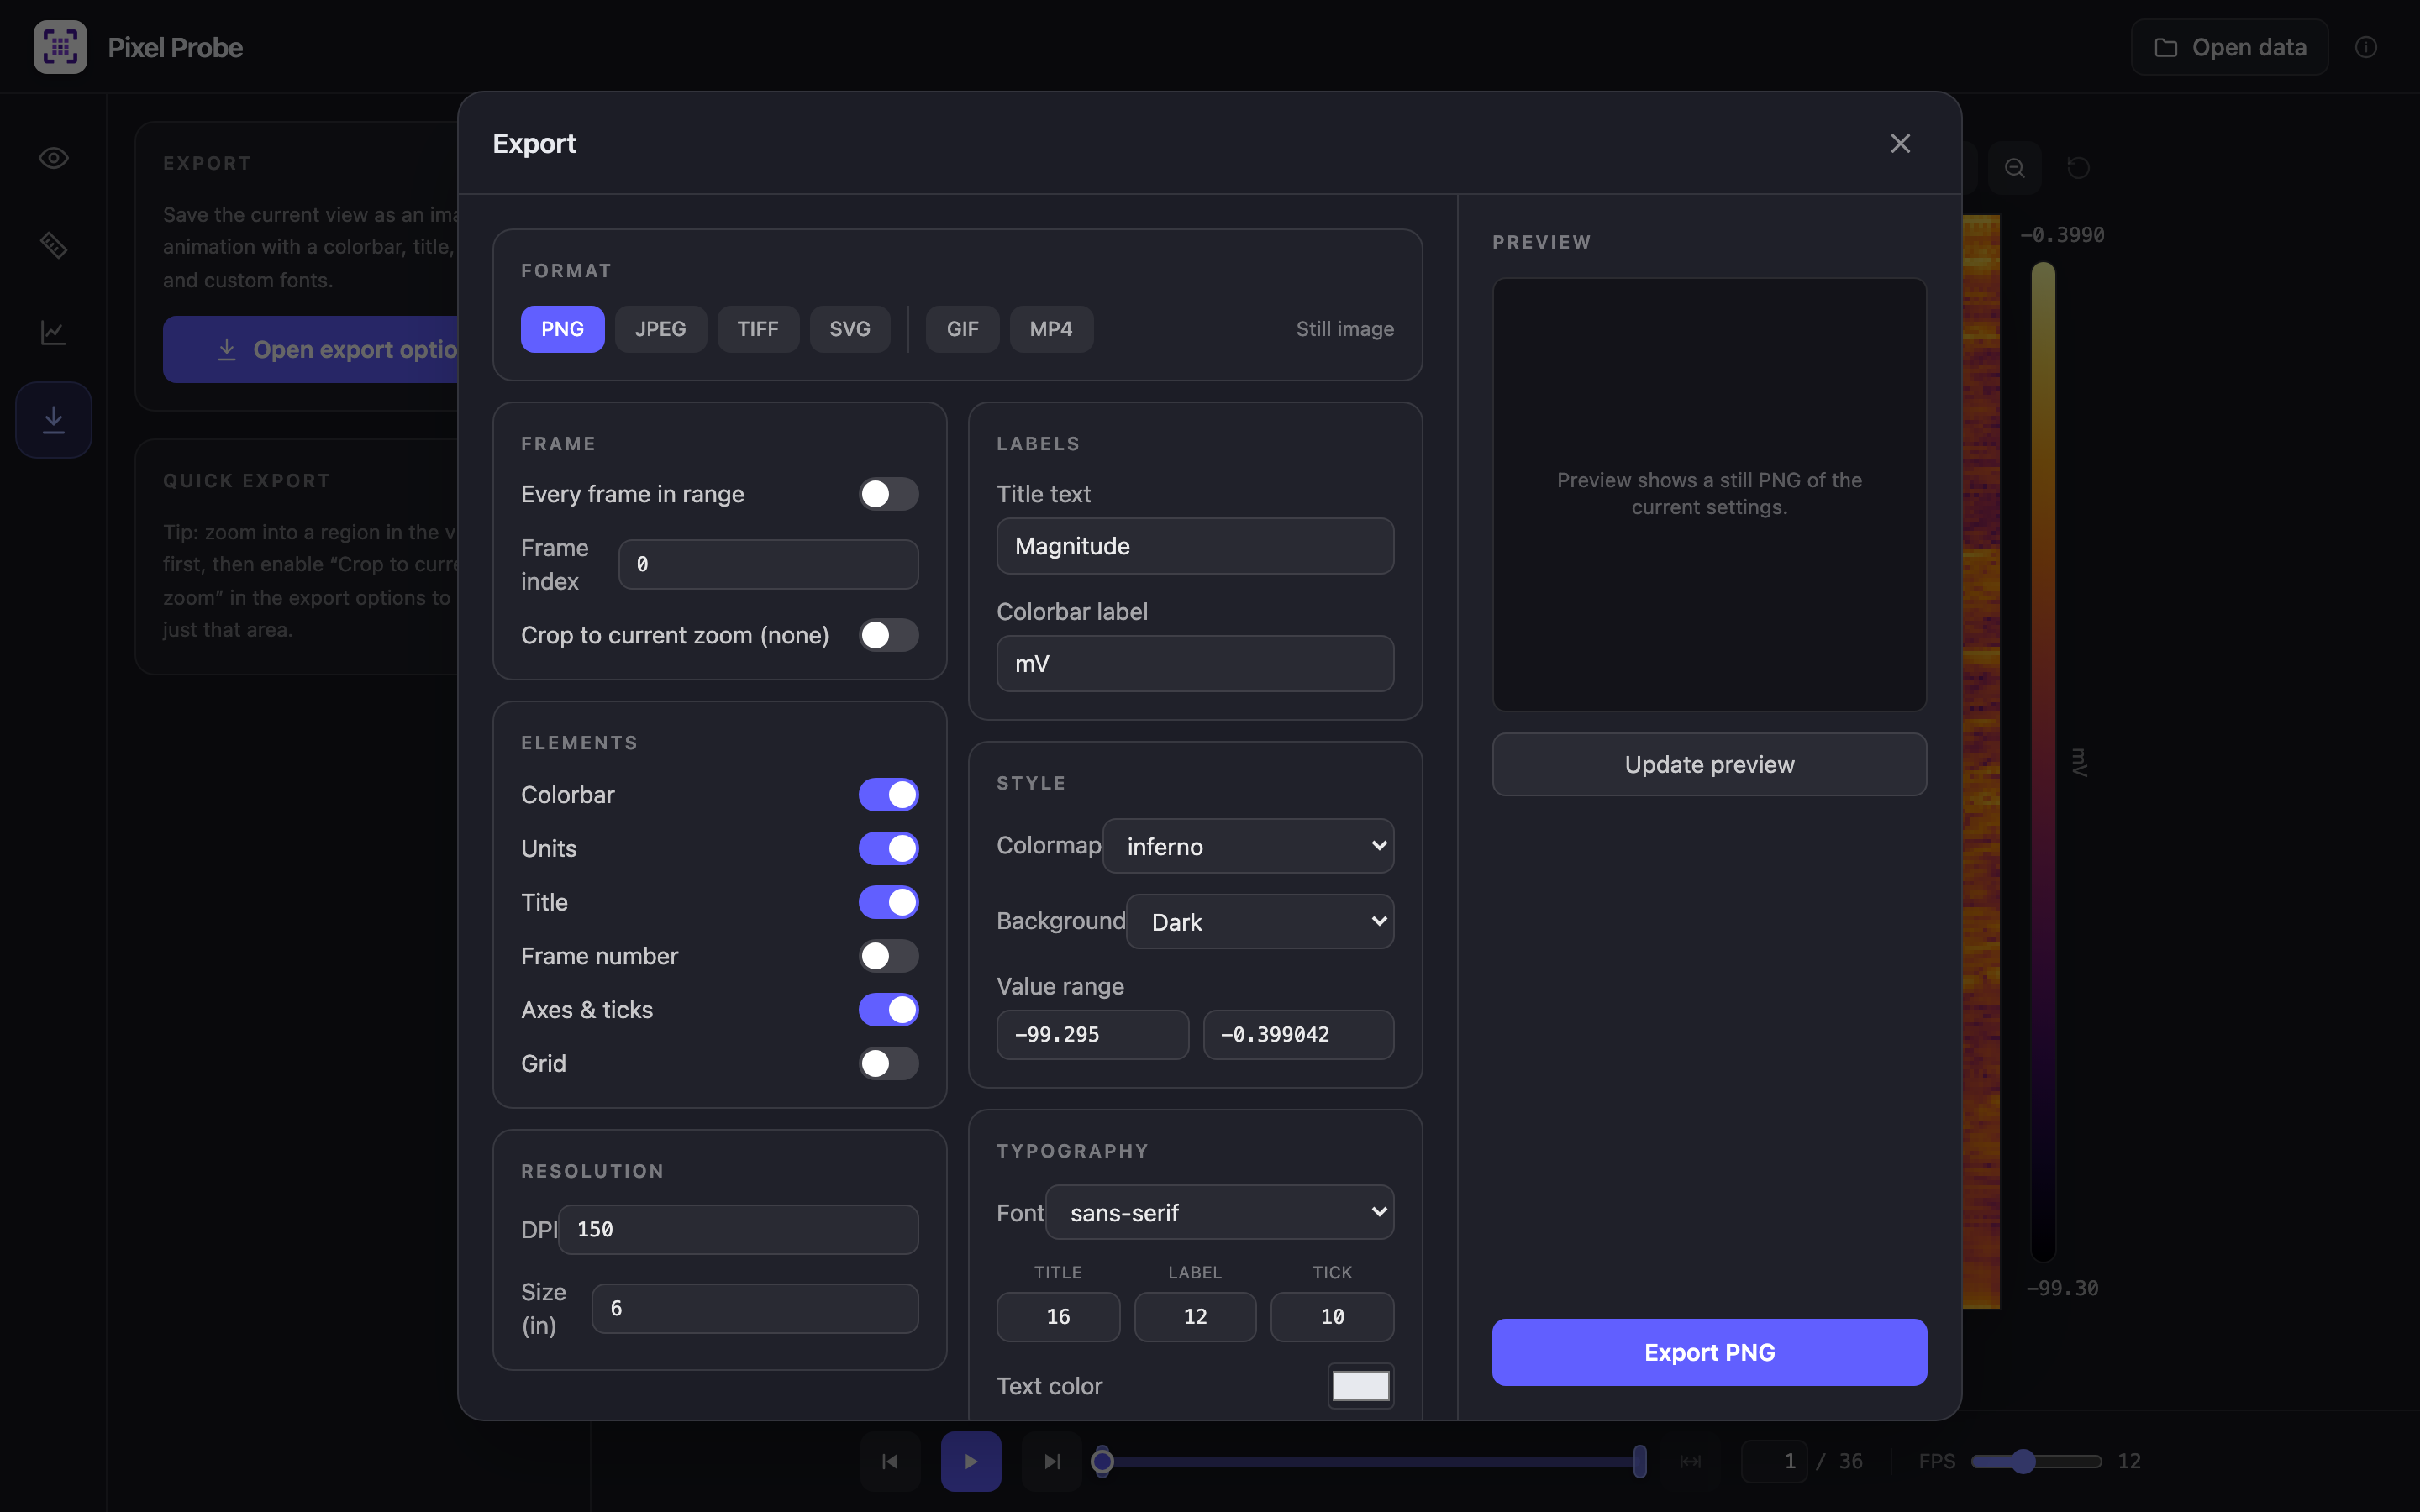This screenshot has height=1512, width=2420.
Task: Click the colorbar top value -0.3990
Action: 2062,235
